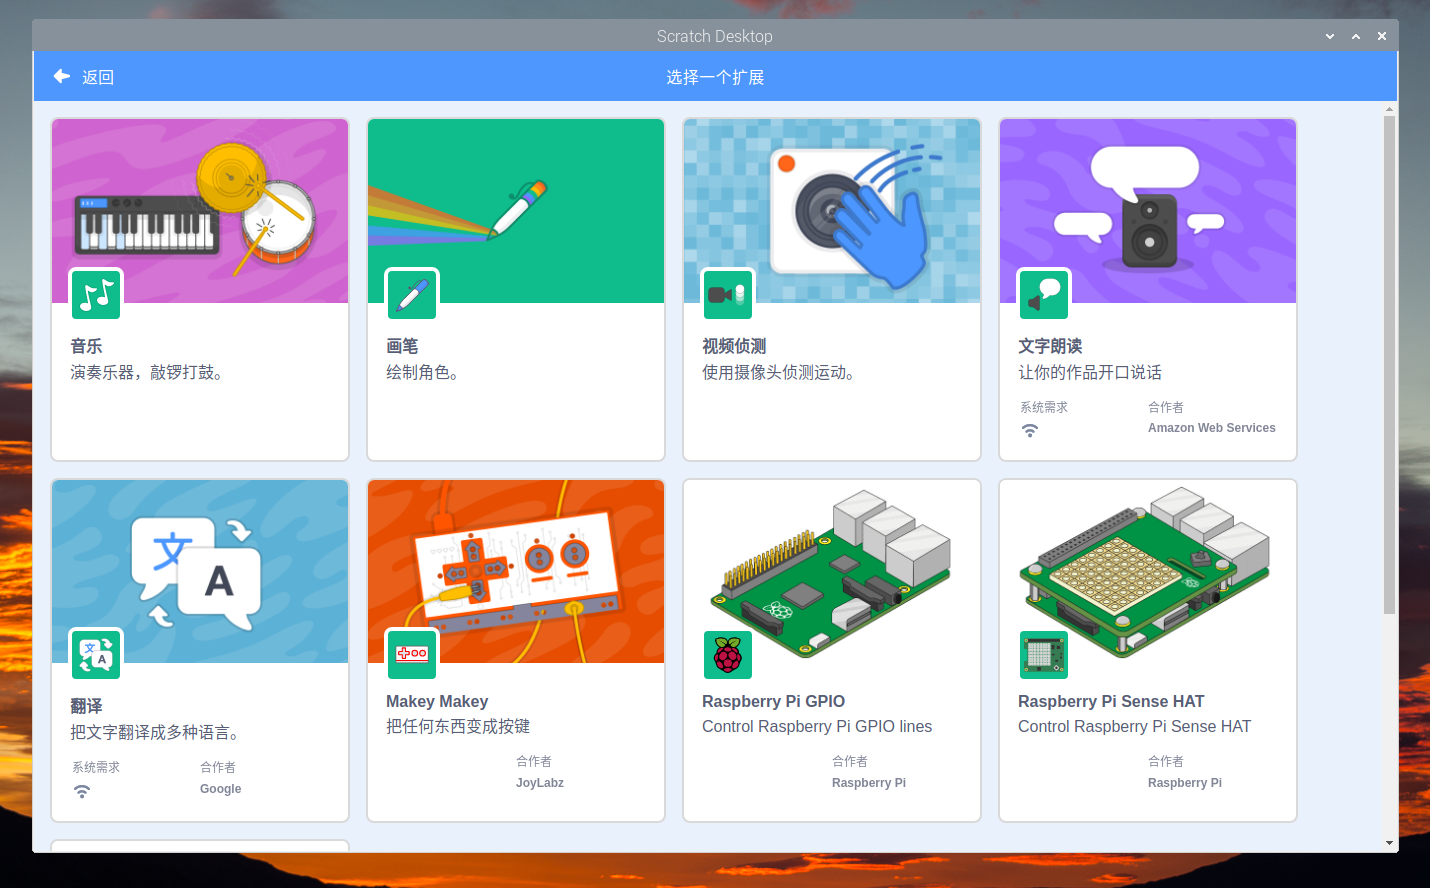Screen dimensions: 1430x888
Task: Open the Raspberry Pi Sense HAT board image
Action: pyautogui.click(x=1148, y=571)
